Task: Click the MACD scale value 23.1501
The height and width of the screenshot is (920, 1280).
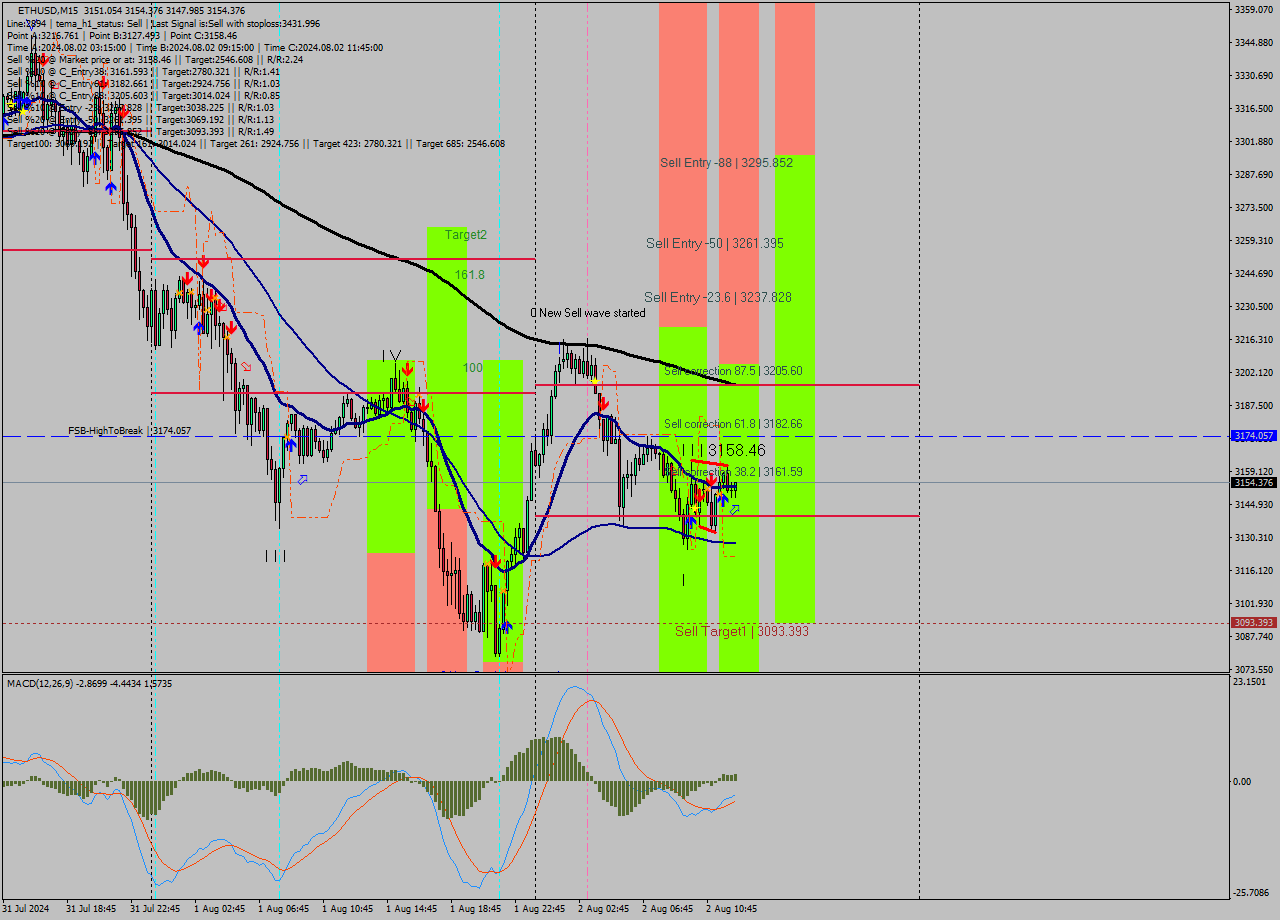Action: tap(1250, 681)
